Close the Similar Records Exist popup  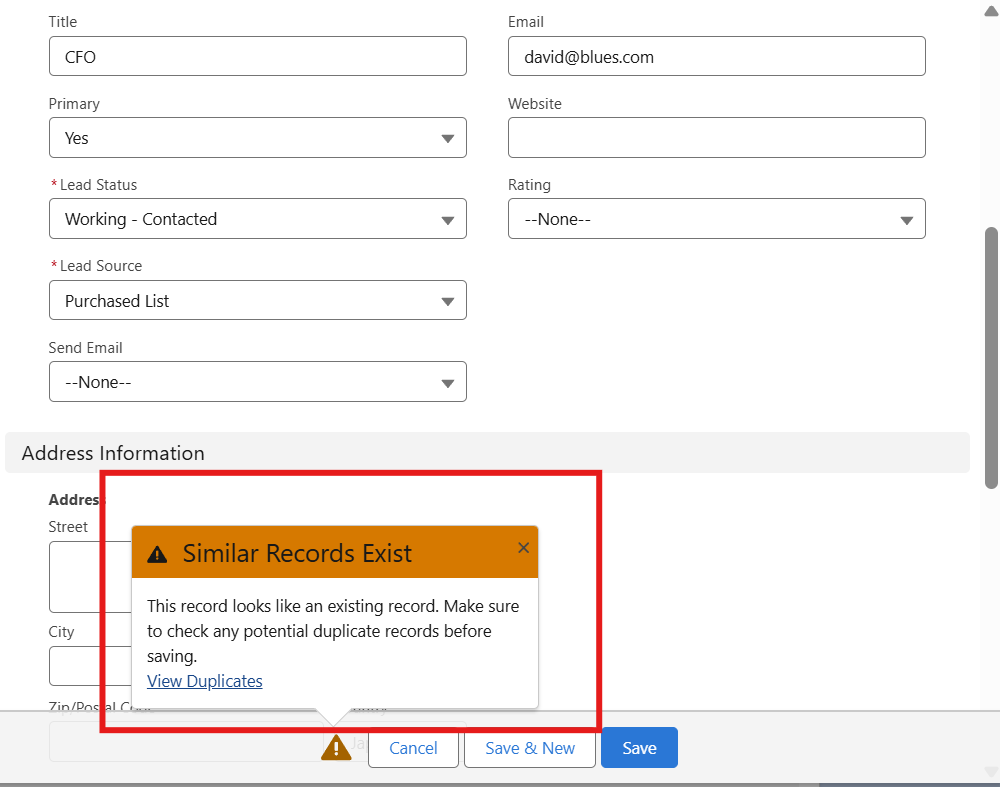click(x=523, y=547)
